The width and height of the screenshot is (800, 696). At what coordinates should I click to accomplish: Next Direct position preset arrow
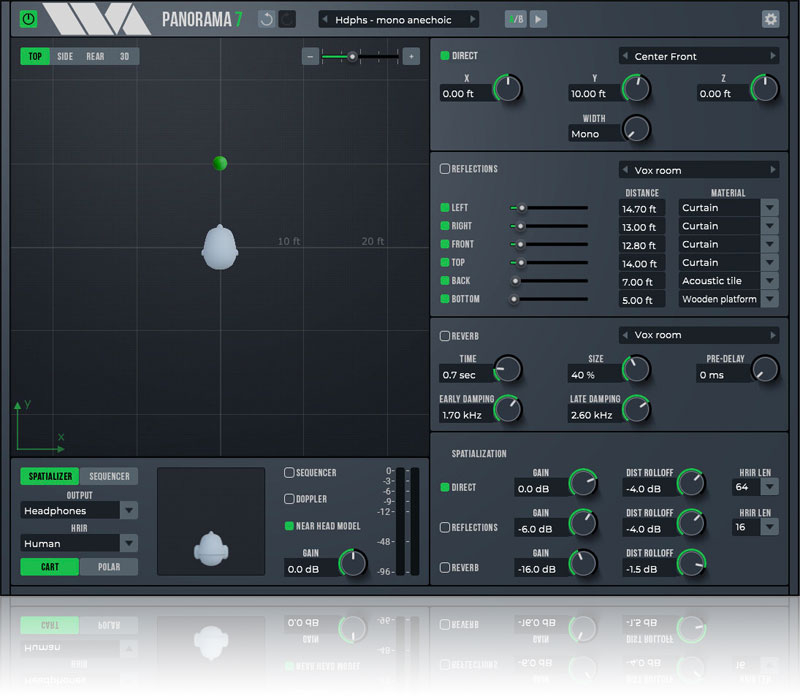coord(773,56)
